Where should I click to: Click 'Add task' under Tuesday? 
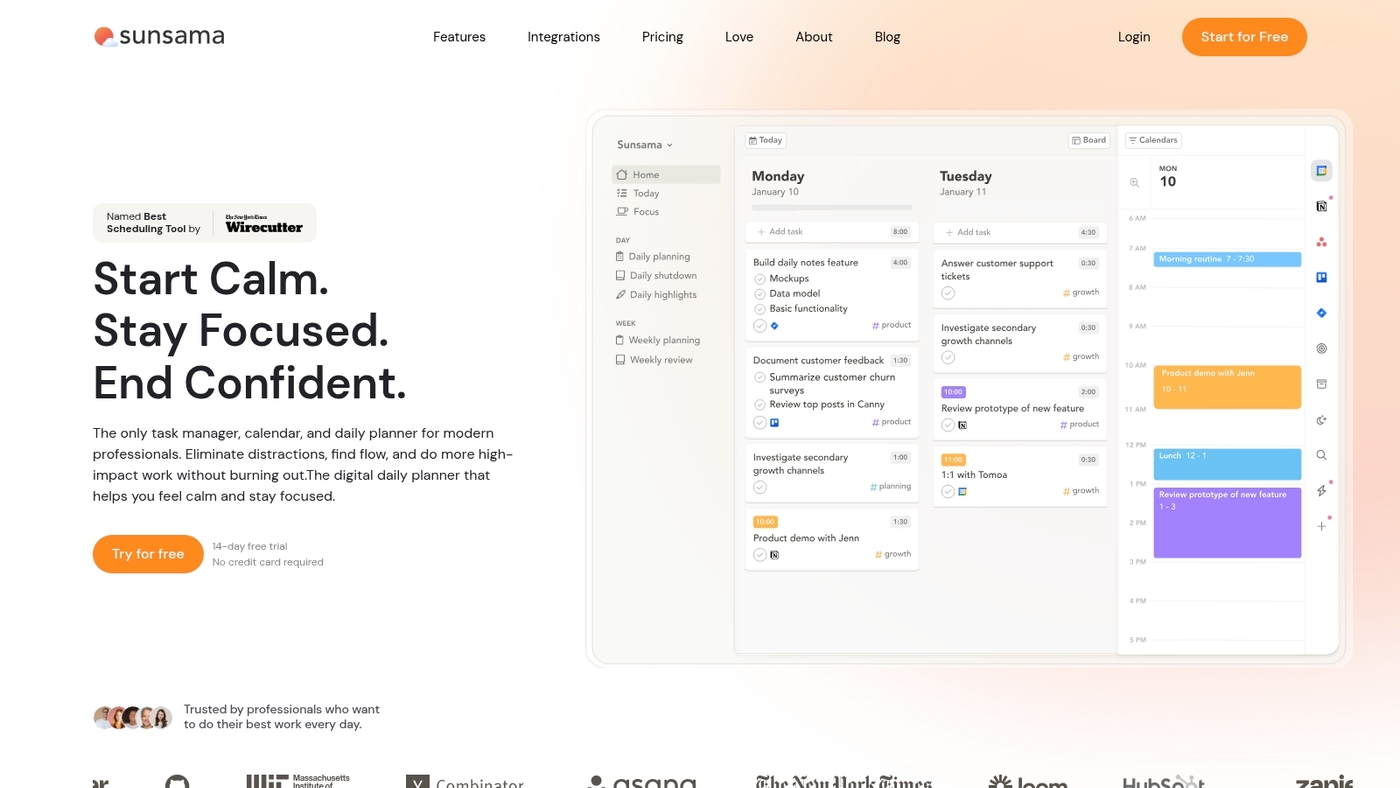pyautogui.click(x=967, y=231)
